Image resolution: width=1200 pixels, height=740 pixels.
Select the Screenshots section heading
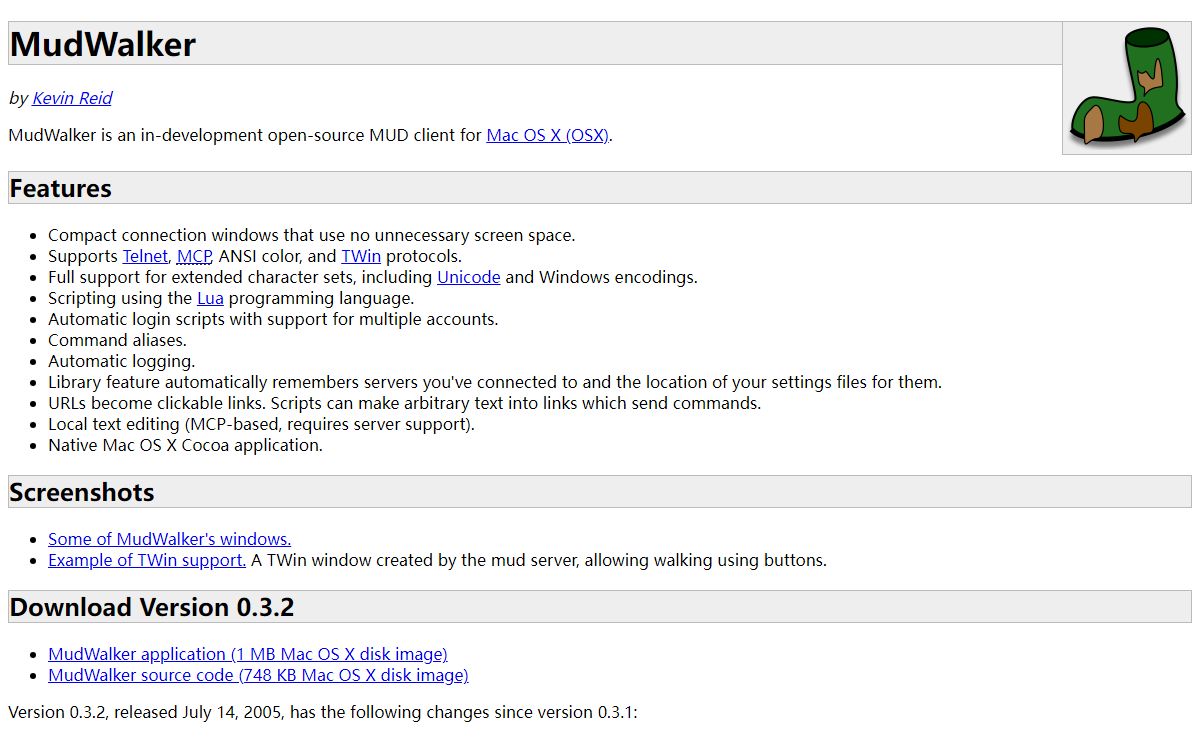[82, 492]
